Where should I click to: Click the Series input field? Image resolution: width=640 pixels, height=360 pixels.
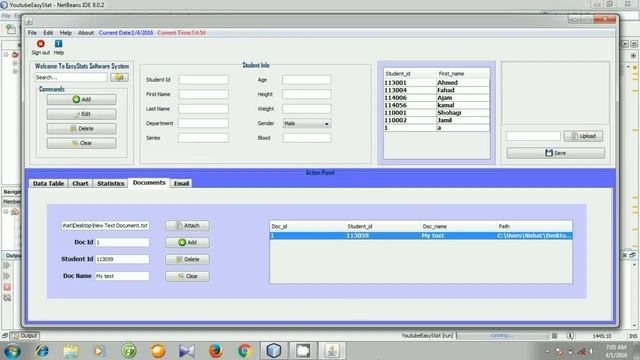(x=204, y=138)
